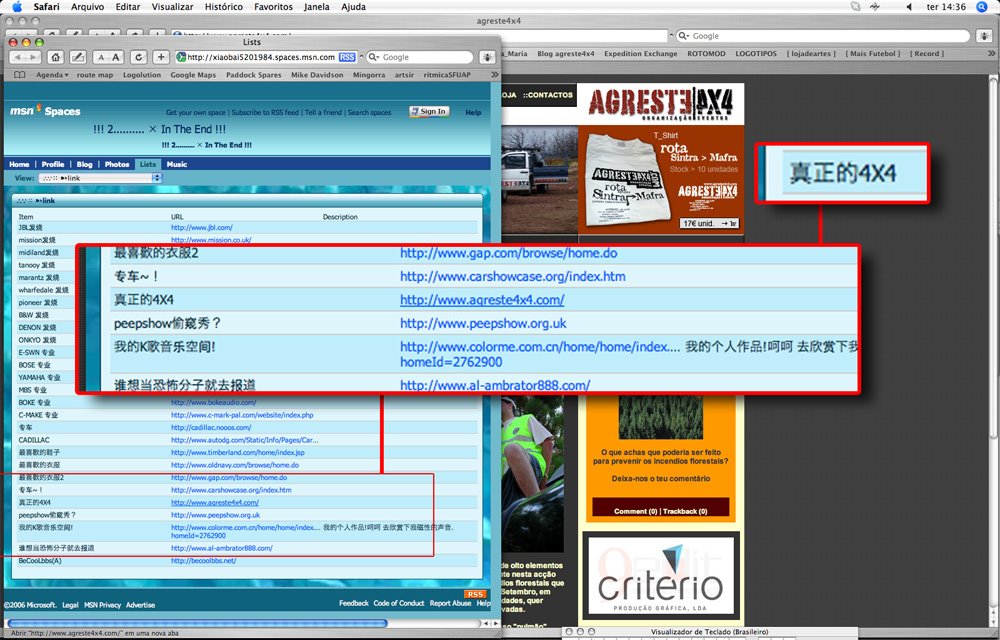The height and width of the screenshot is (640, 1000).
Task: Click the Code of Conduct footer link
Action: point(399,603)
